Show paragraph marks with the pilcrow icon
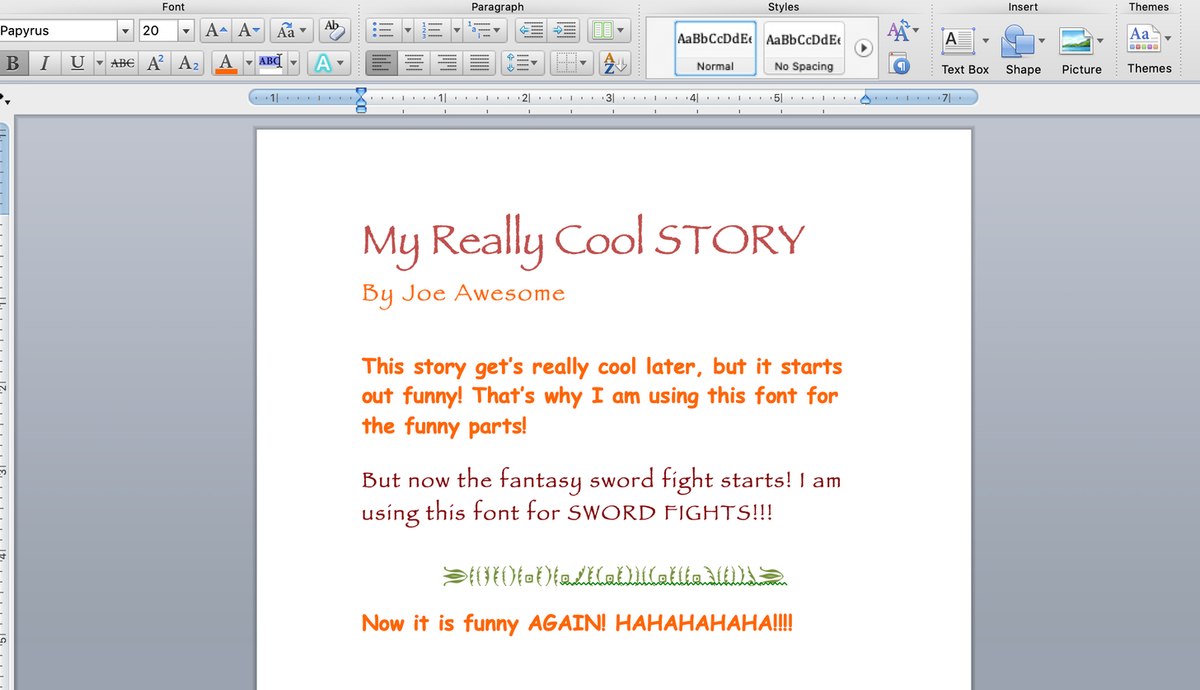This screenshot has width=1200, height=690. click(900, 65)
